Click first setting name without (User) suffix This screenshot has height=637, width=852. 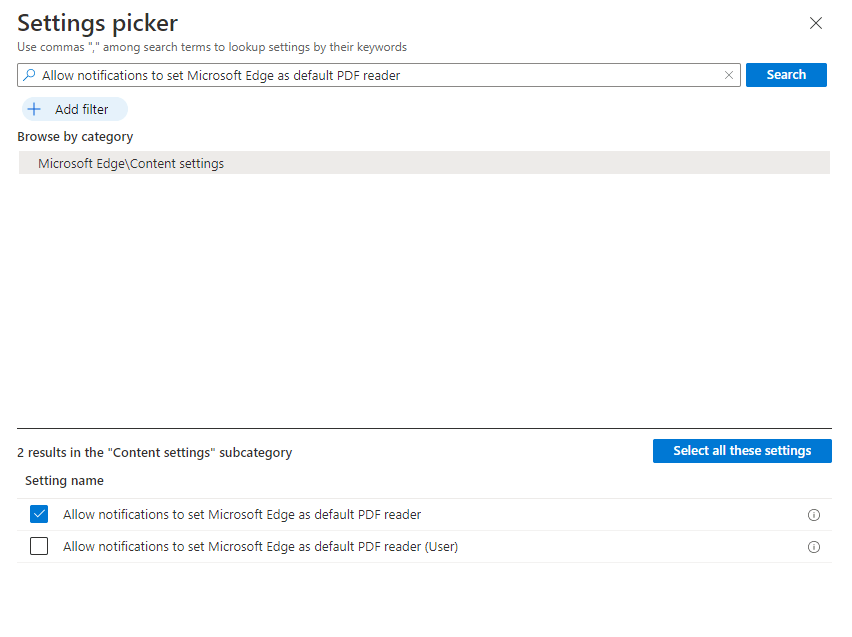tap(242, 515)
